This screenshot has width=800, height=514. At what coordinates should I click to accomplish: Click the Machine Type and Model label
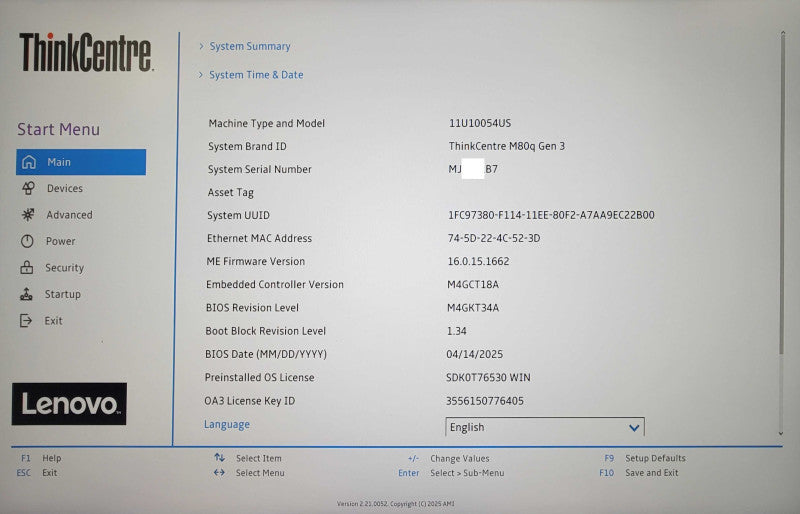(x=266, y=123)
